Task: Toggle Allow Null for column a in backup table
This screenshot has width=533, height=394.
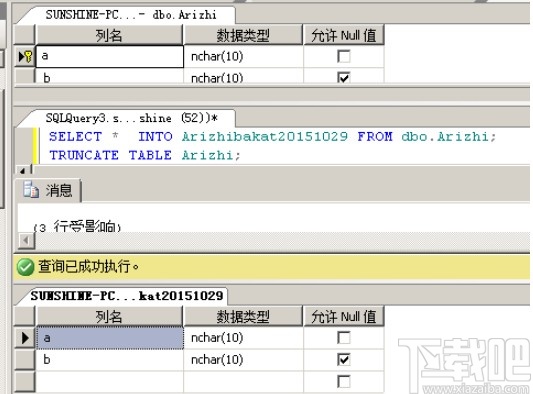Action: point(344,338)
